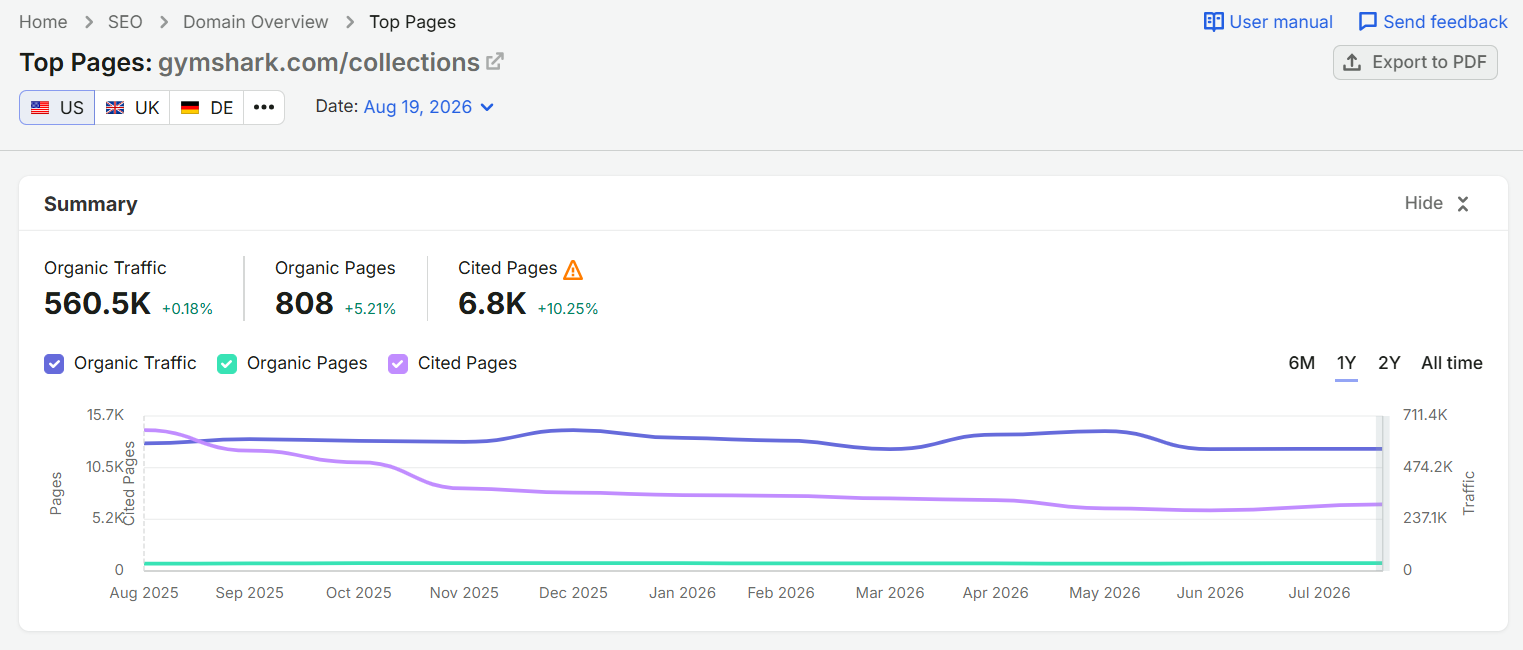Click the Summary heading
1523x650 pixels.
(91, 204)
